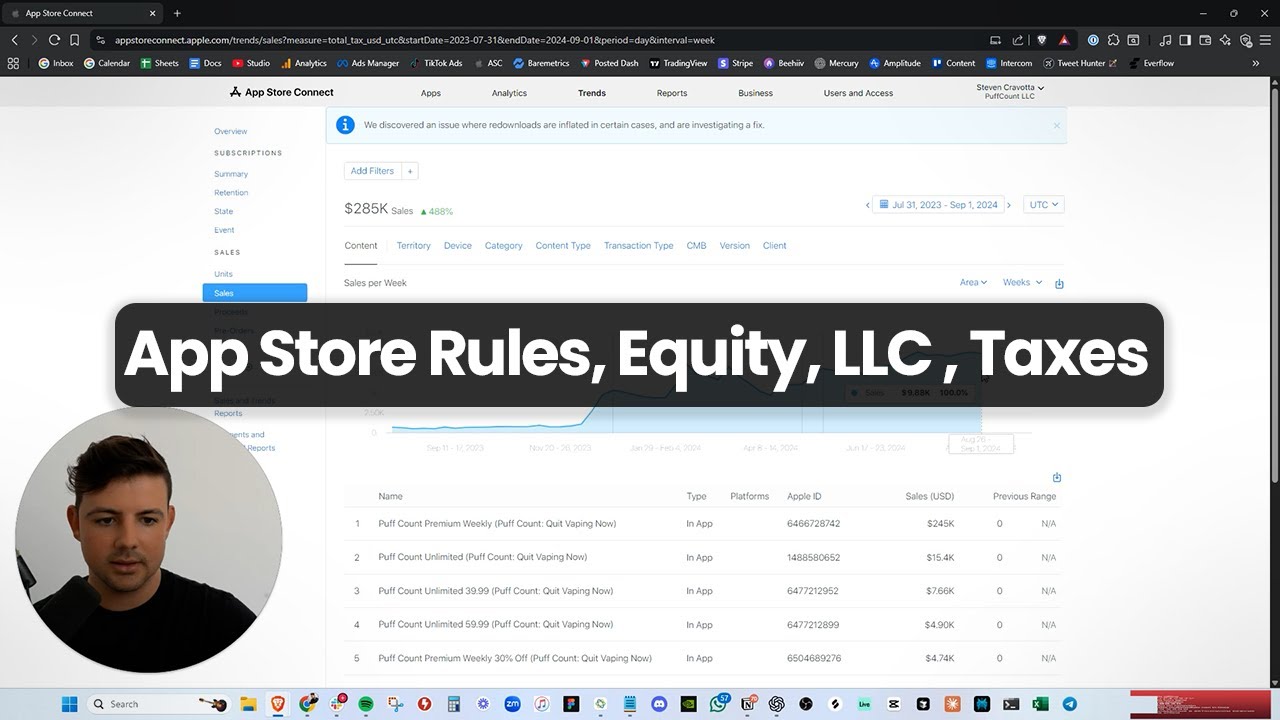Viewport: 1280px width, 720px height.
Task: Open the Sheets bookmark
Action: coord(159,63)
